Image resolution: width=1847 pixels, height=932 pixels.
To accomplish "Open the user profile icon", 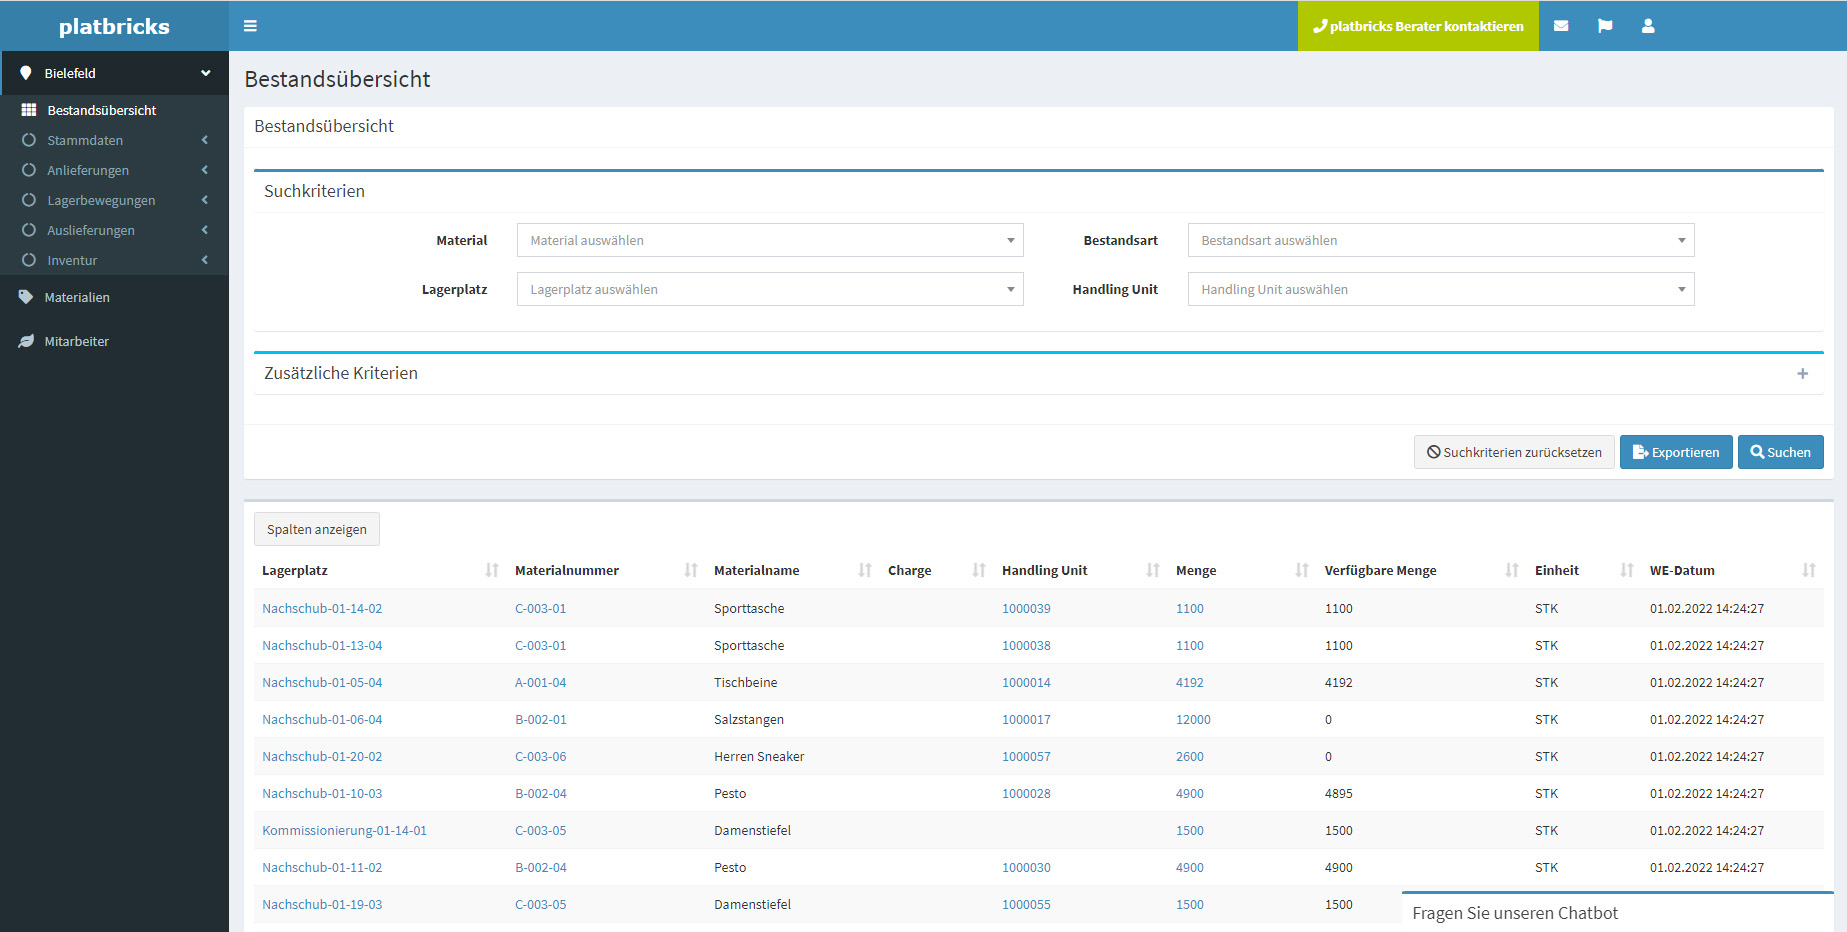I will pos(1647,26).
